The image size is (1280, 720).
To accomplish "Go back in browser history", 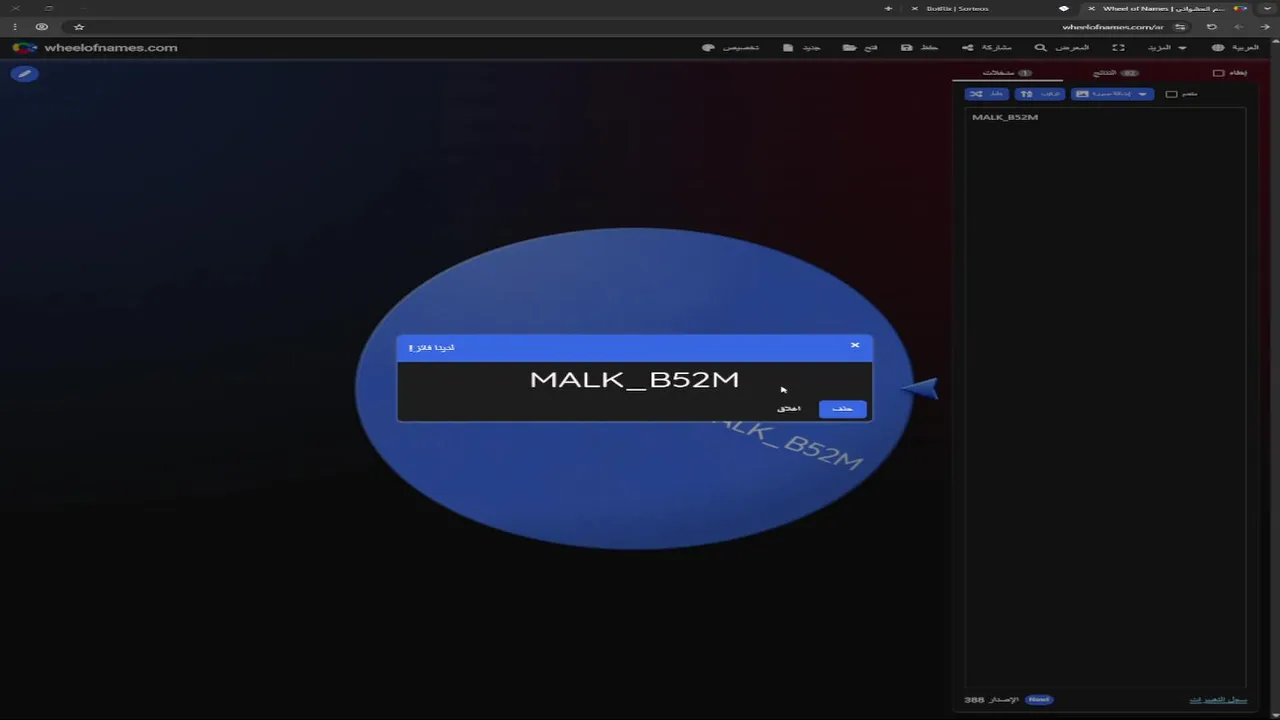I will [x=1265, y=27].
